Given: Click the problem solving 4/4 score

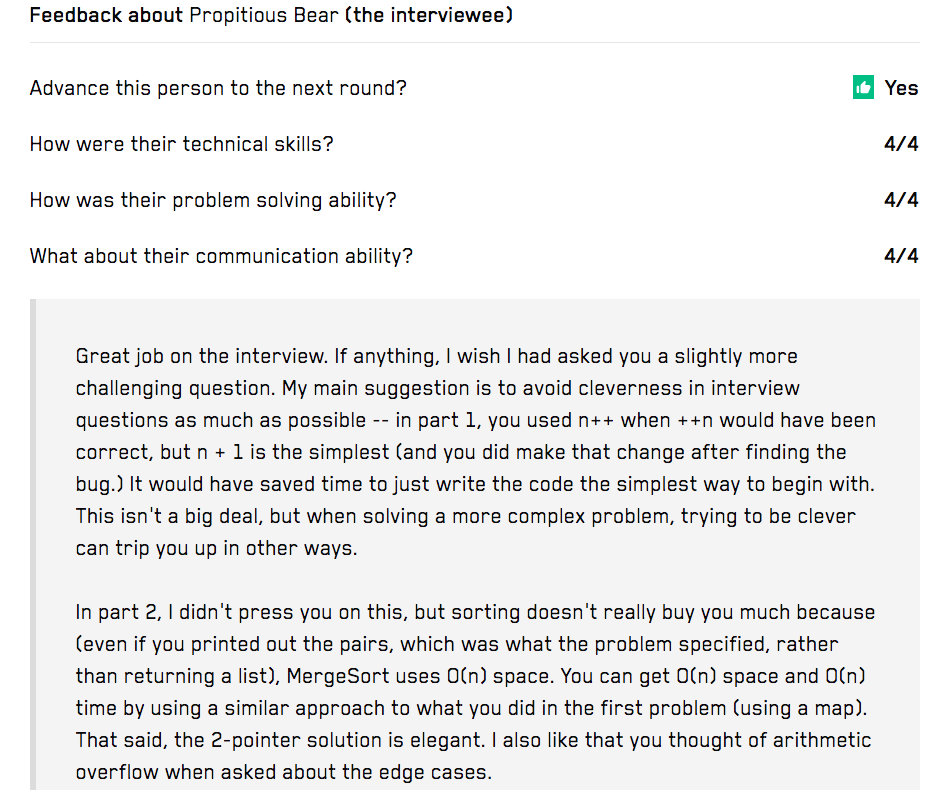Looking at the screenshot, I should [901, 200].
